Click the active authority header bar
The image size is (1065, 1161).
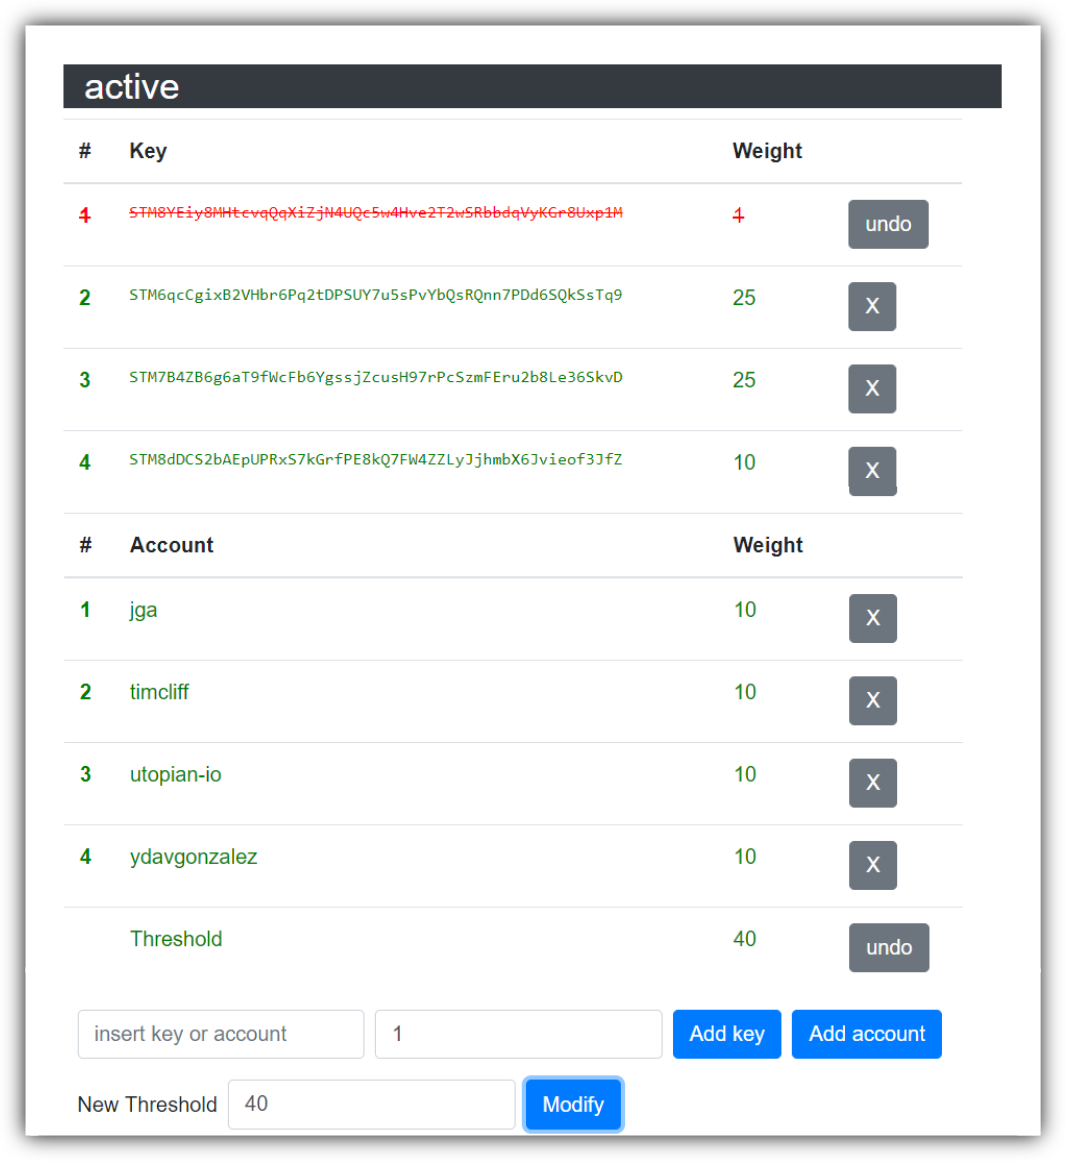pyautogui.click(x=532, y=87)
